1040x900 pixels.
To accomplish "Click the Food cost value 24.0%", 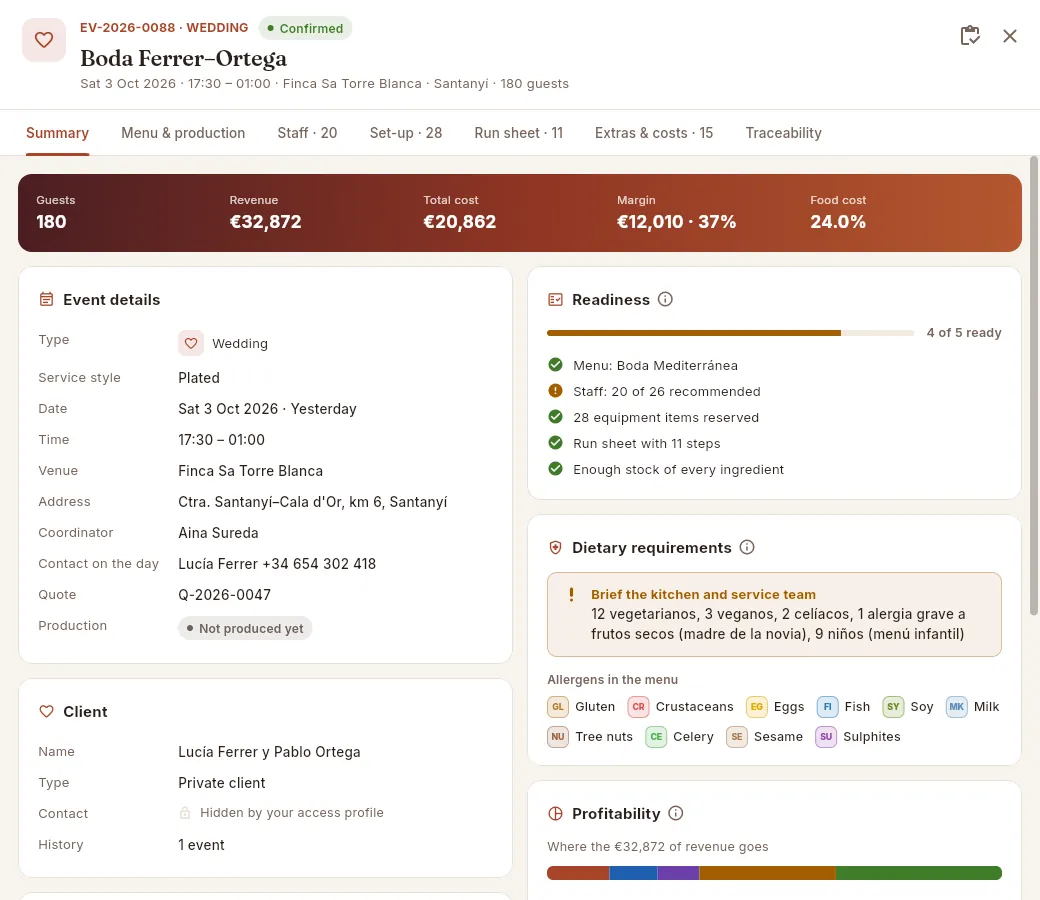I will [838, 222].
